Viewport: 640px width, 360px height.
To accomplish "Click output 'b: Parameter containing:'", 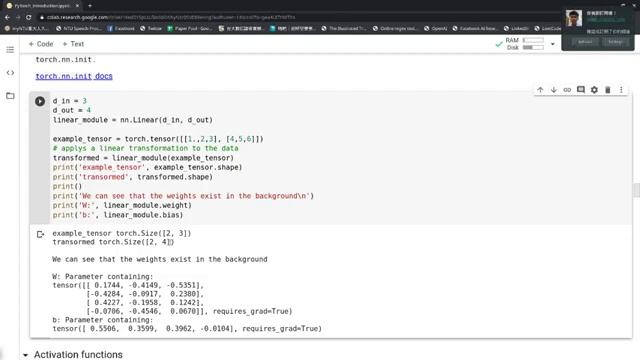I will [102, 320].
